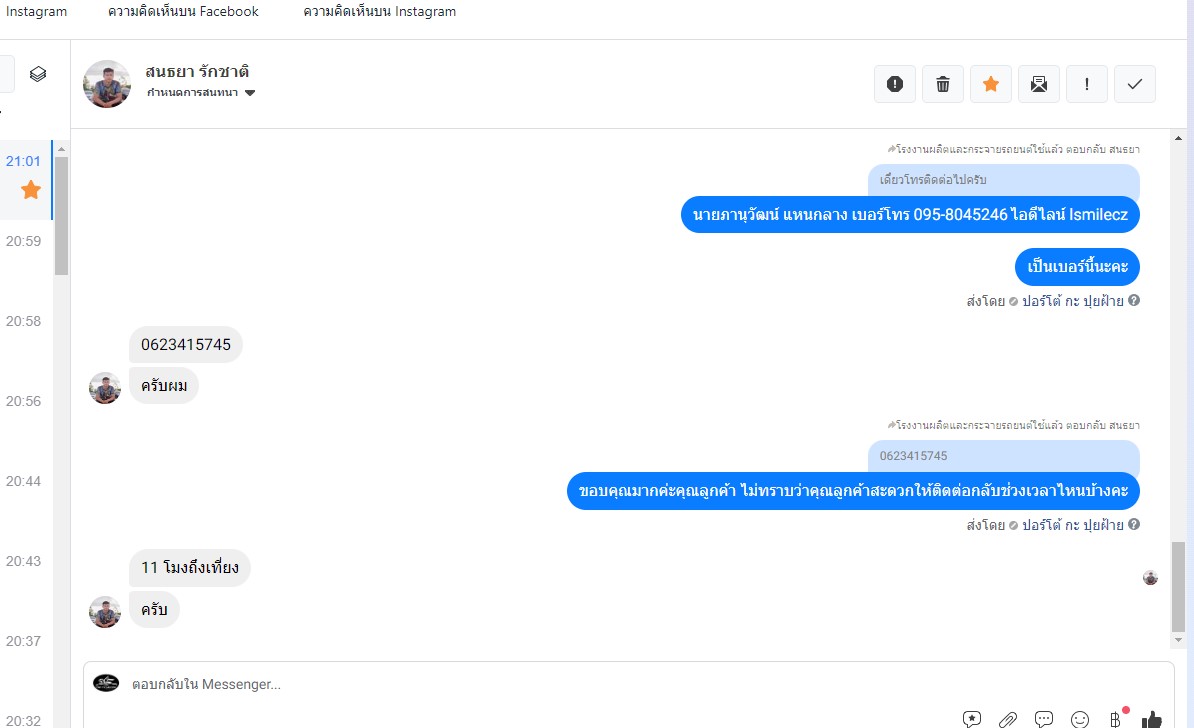Send a thumbs up like
Screen dimensions: 1194x728
(1151, 719)
